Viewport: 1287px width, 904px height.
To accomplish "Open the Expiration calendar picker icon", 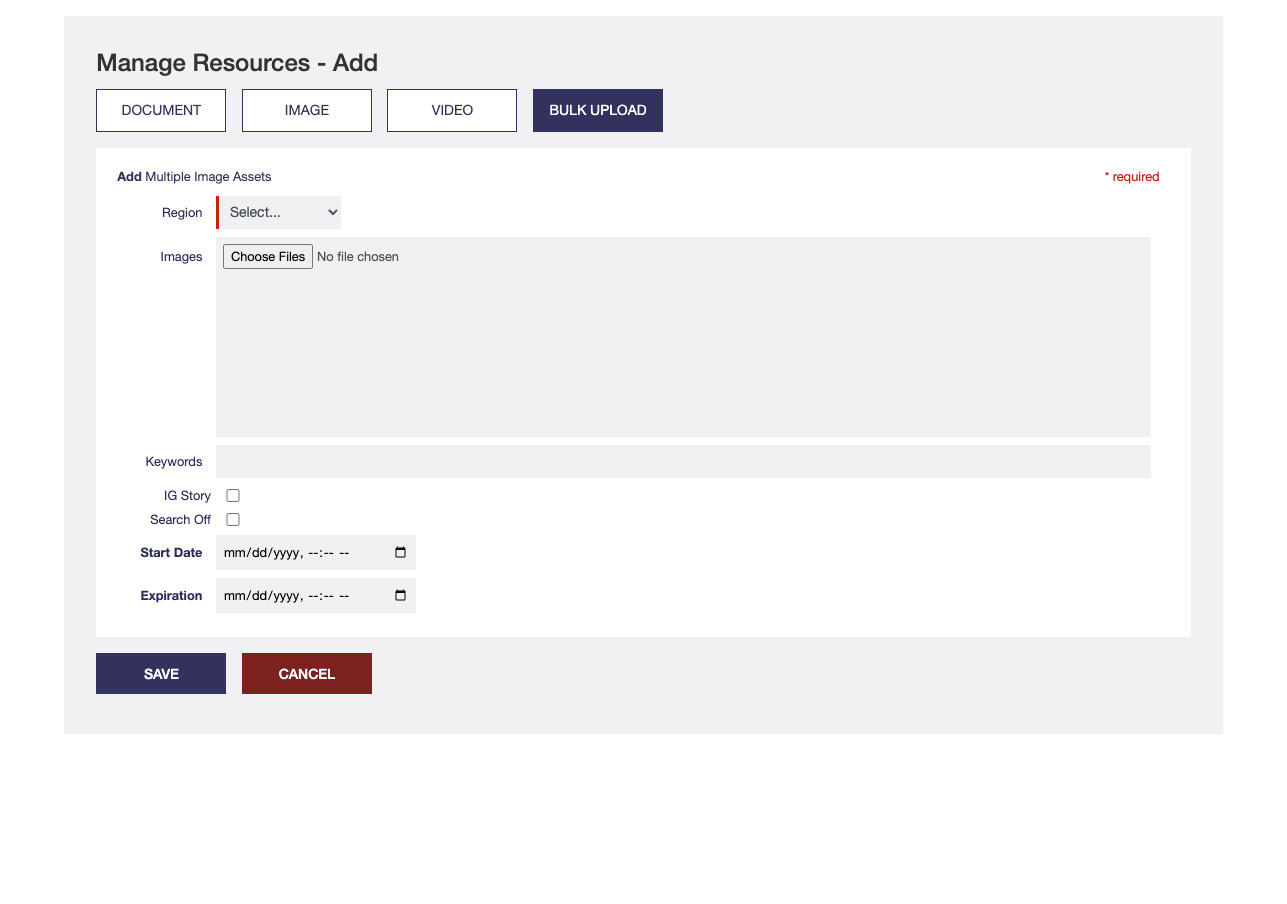I will [x=401, y=596].
